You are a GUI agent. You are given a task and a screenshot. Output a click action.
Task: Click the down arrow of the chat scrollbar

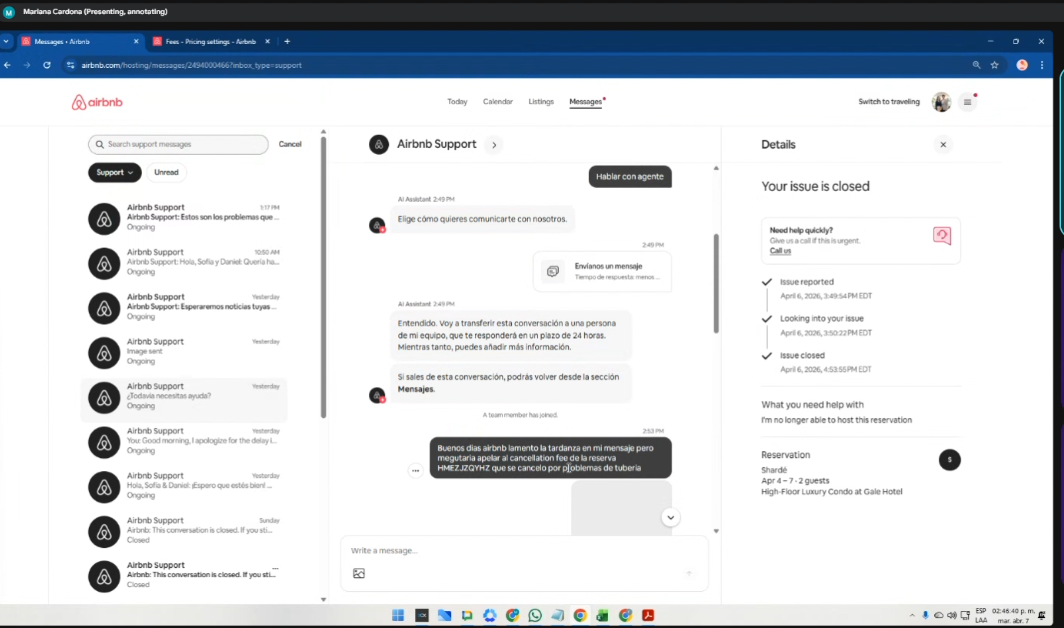(x=716, y=532)
